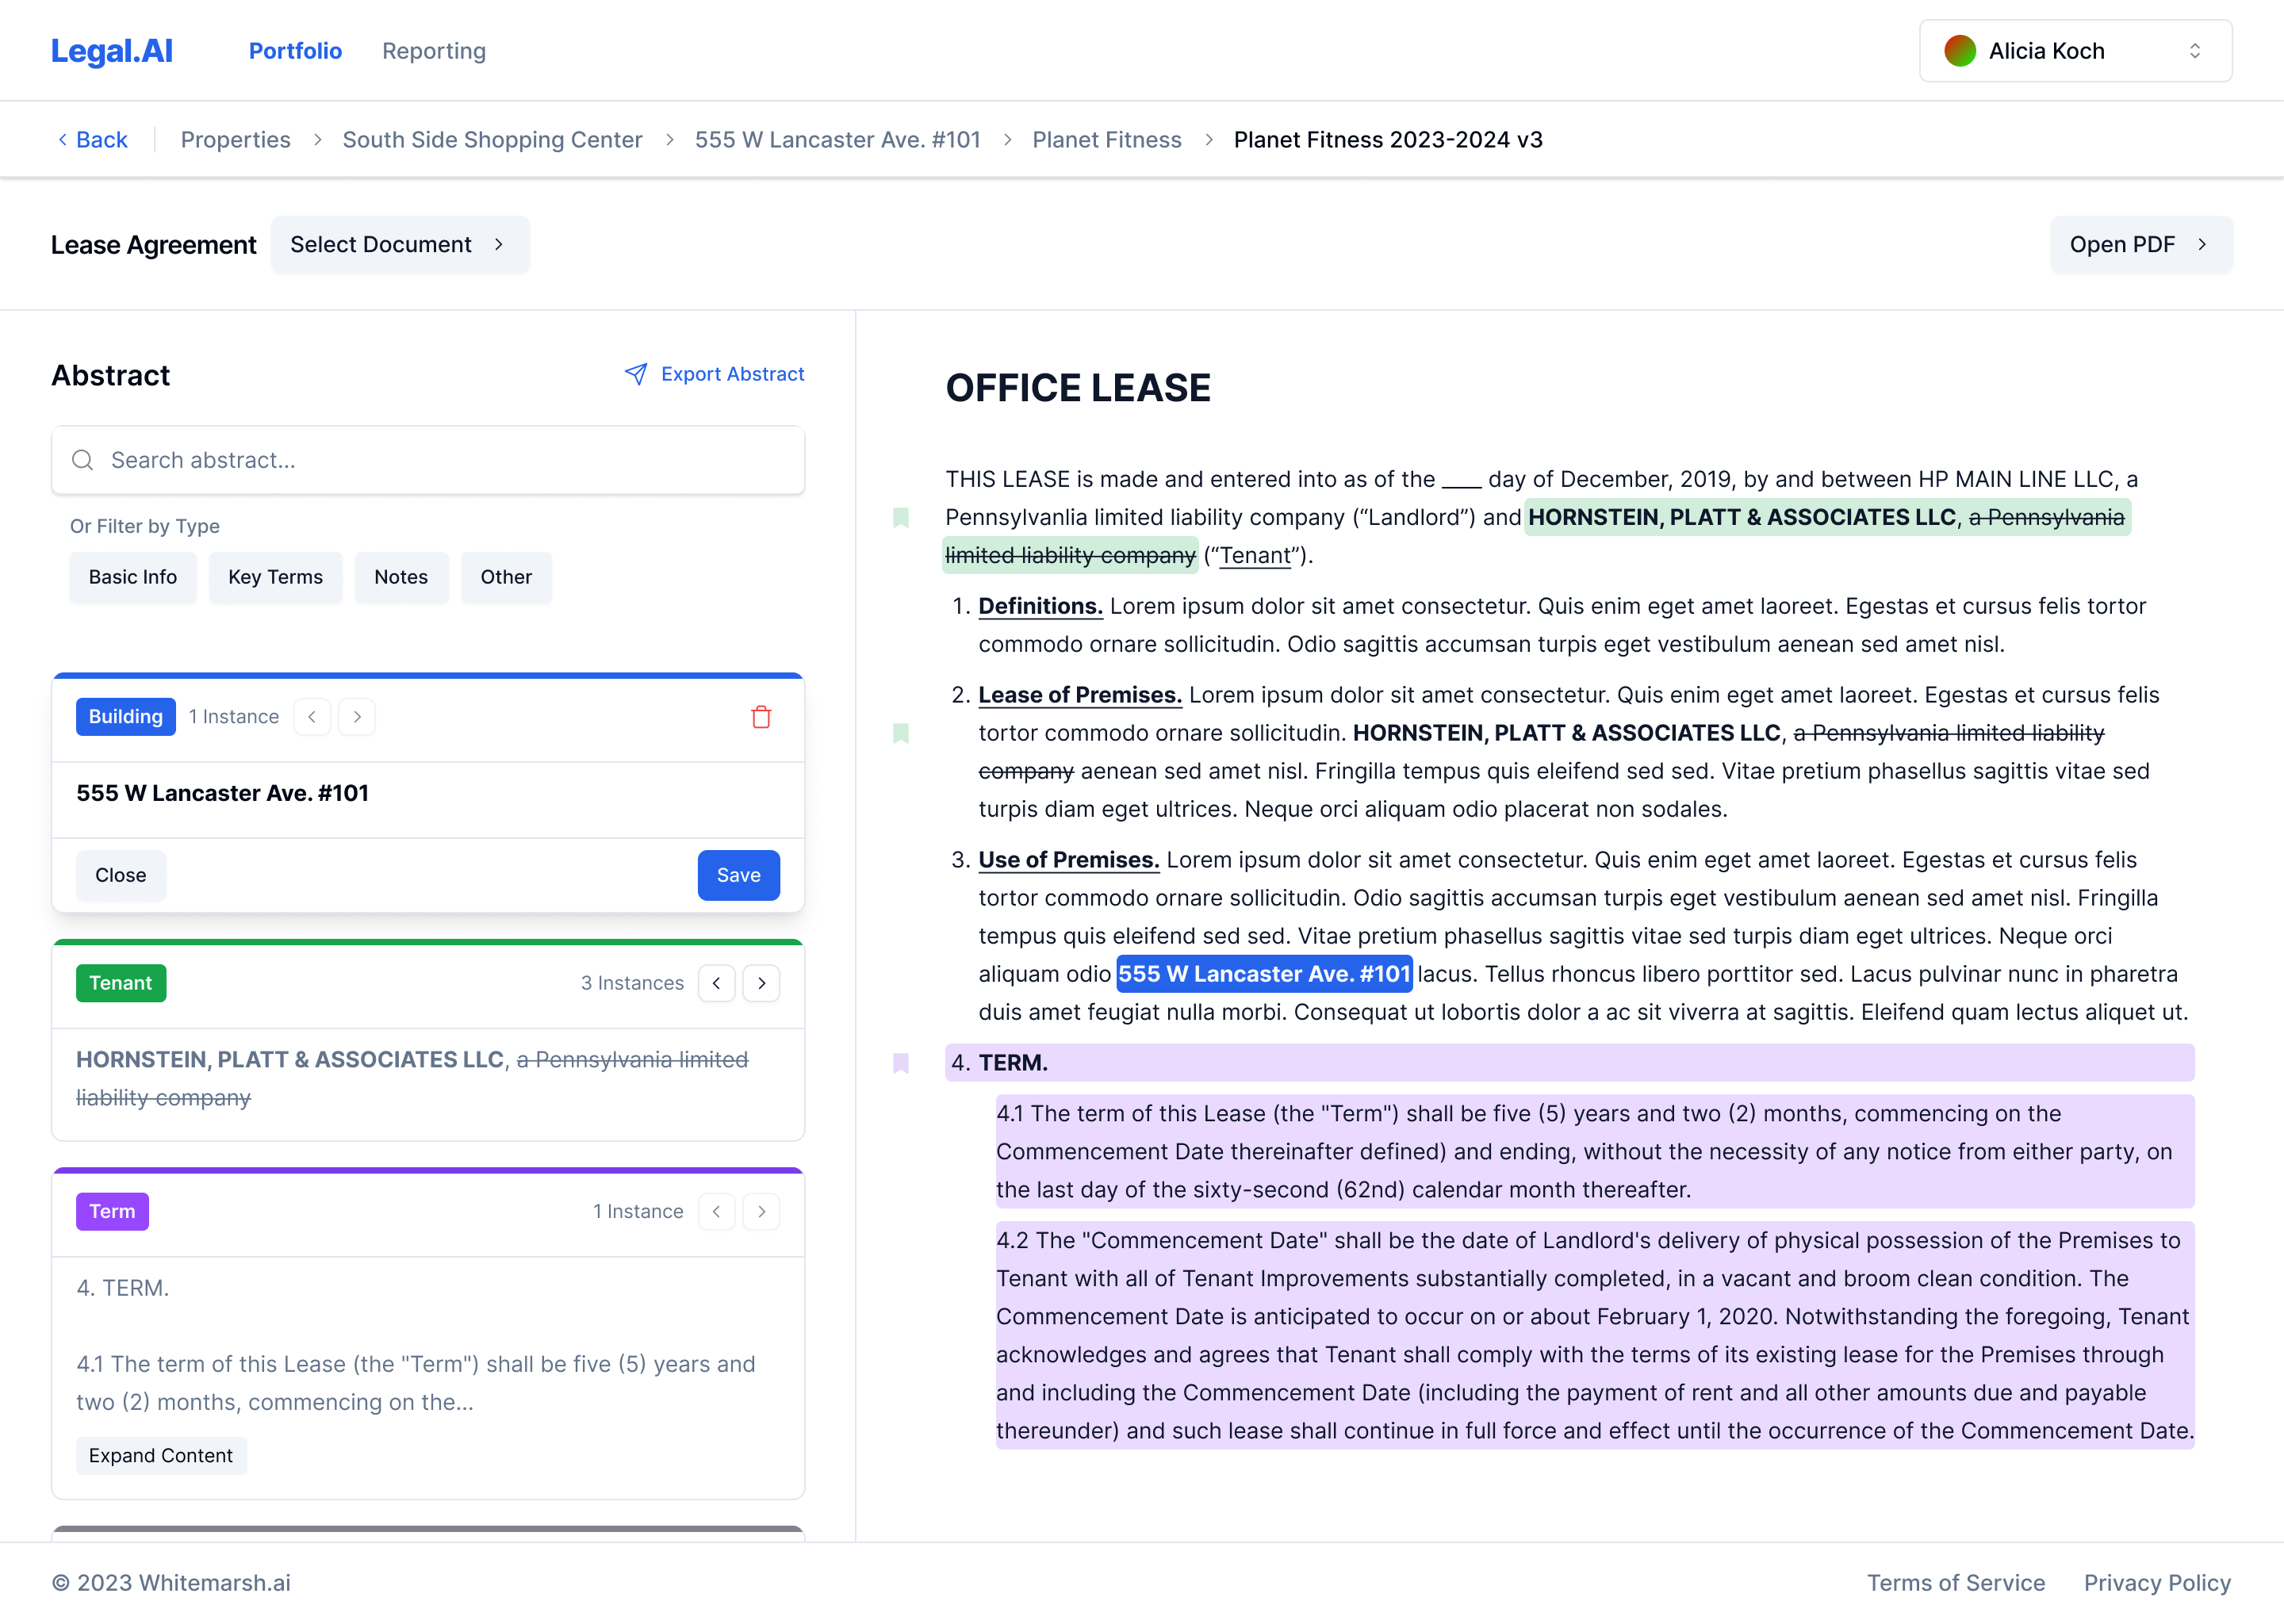Filter by Key Terms type

click(275, 577)
